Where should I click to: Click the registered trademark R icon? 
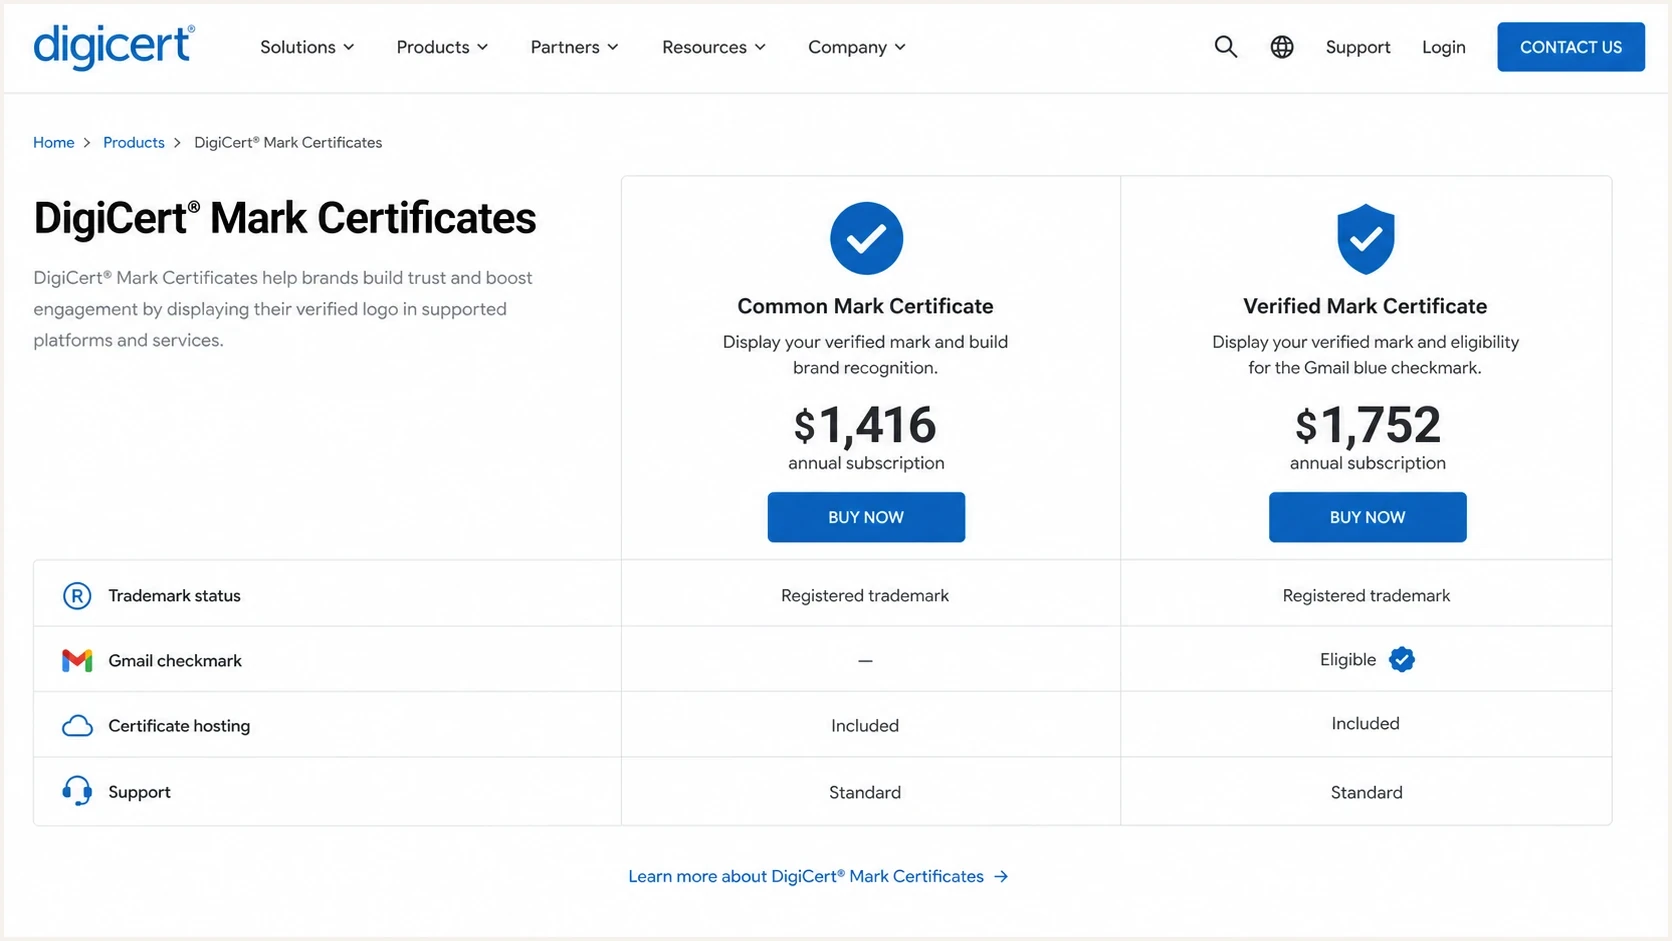coord(77,596)
